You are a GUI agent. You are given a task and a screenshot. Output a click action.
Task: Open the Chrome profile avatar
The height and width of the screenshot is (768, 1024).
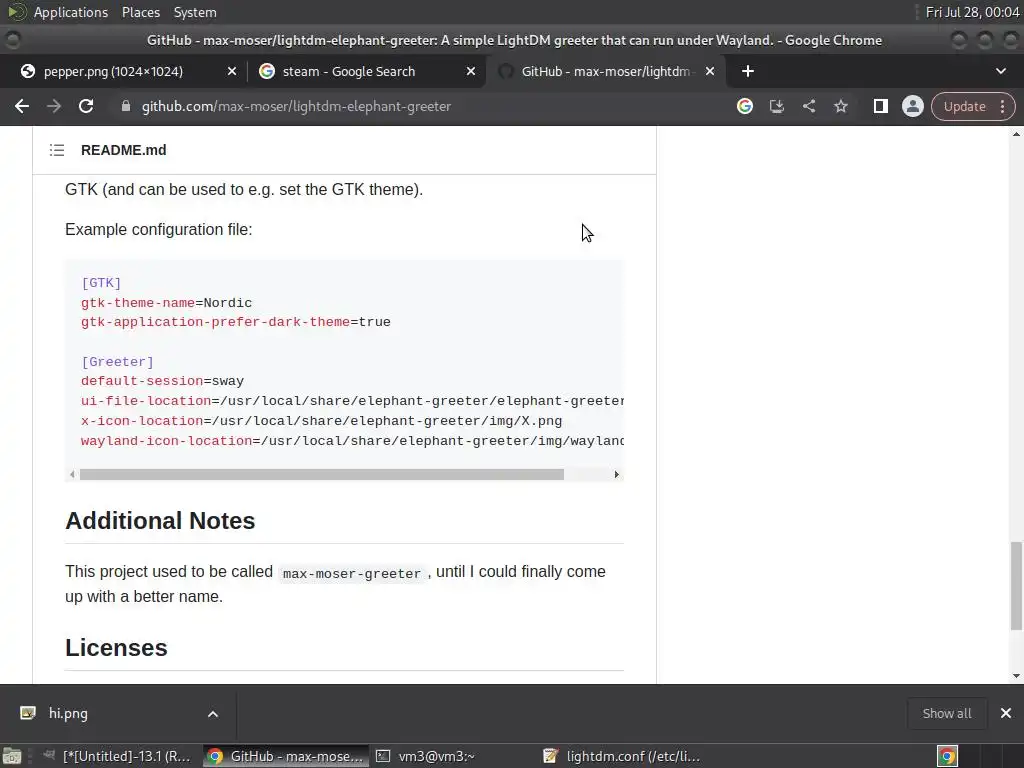click(912, 106)
